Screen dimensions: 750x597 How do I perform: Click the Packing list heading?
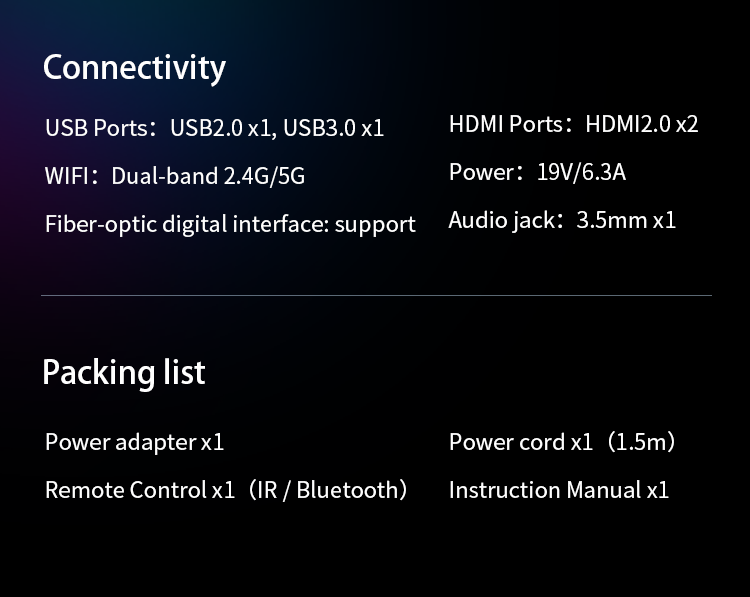coord(123,373)
